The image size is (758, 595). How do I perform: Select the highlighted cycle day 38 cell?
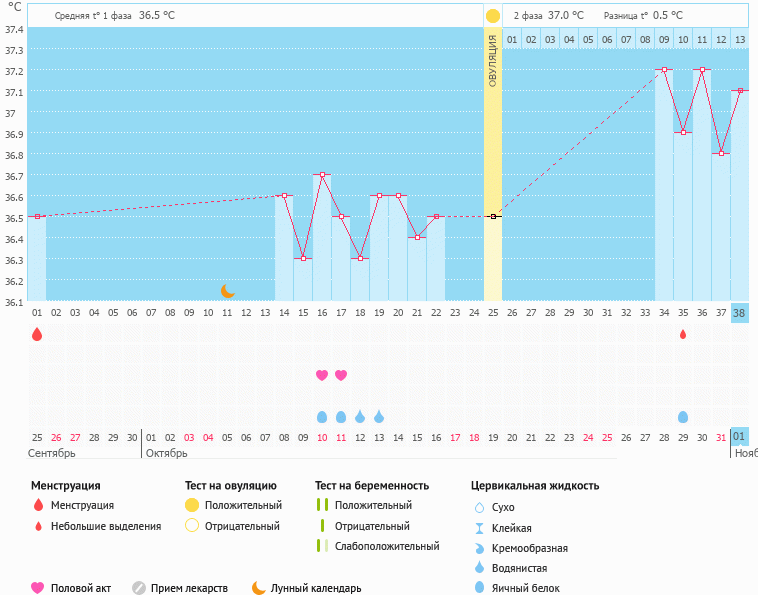coord(739,312)
